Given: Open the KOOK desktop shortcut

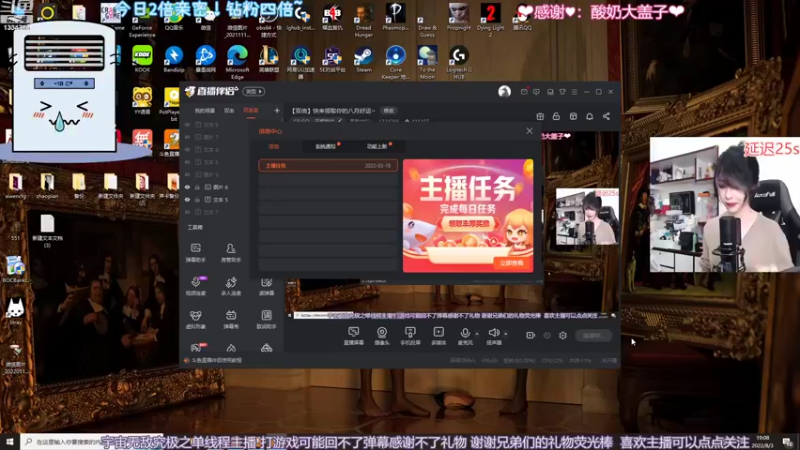Looking at the screenshot, I should [x=142, y=59].
